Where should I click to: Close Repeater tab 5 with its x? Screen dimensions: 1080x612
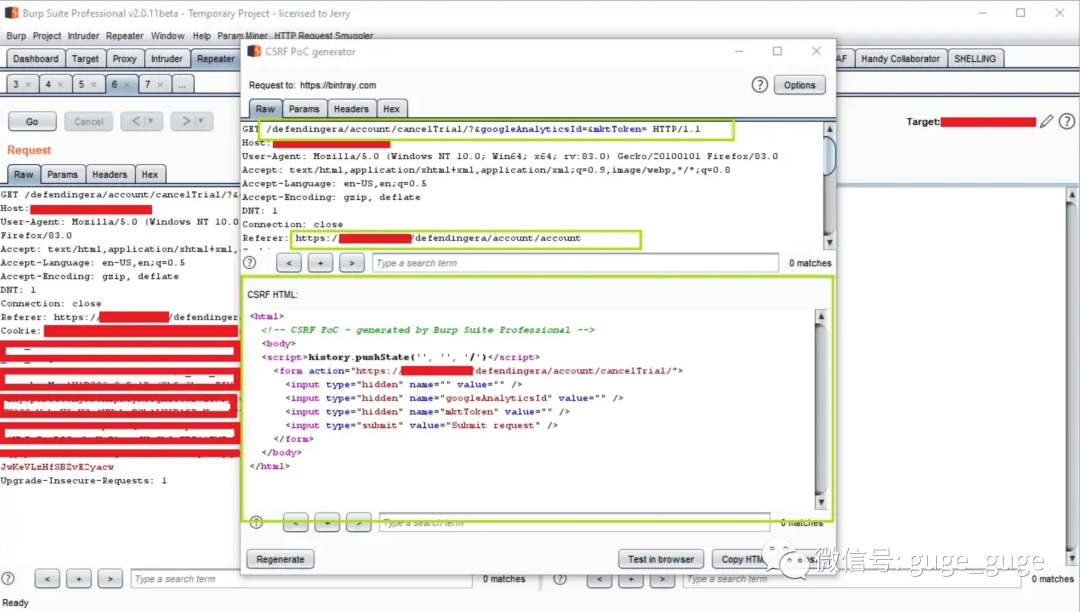pos(94,85)
